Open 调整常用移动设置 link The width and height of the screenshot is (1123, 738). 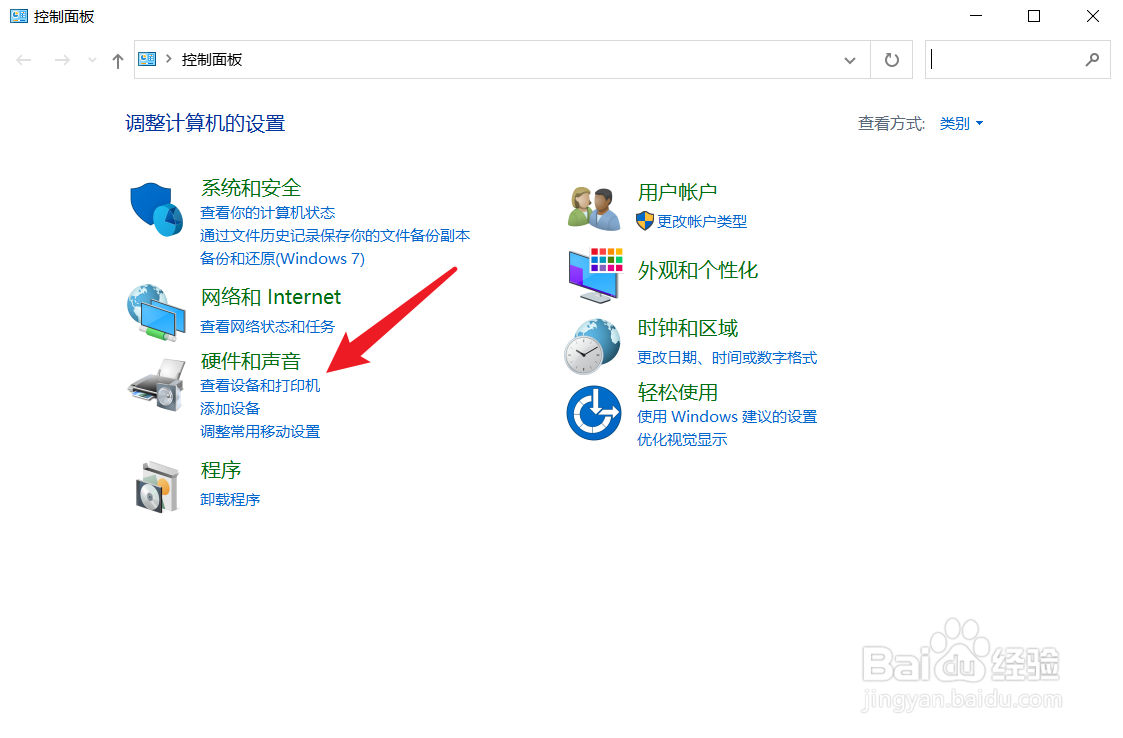260,431
